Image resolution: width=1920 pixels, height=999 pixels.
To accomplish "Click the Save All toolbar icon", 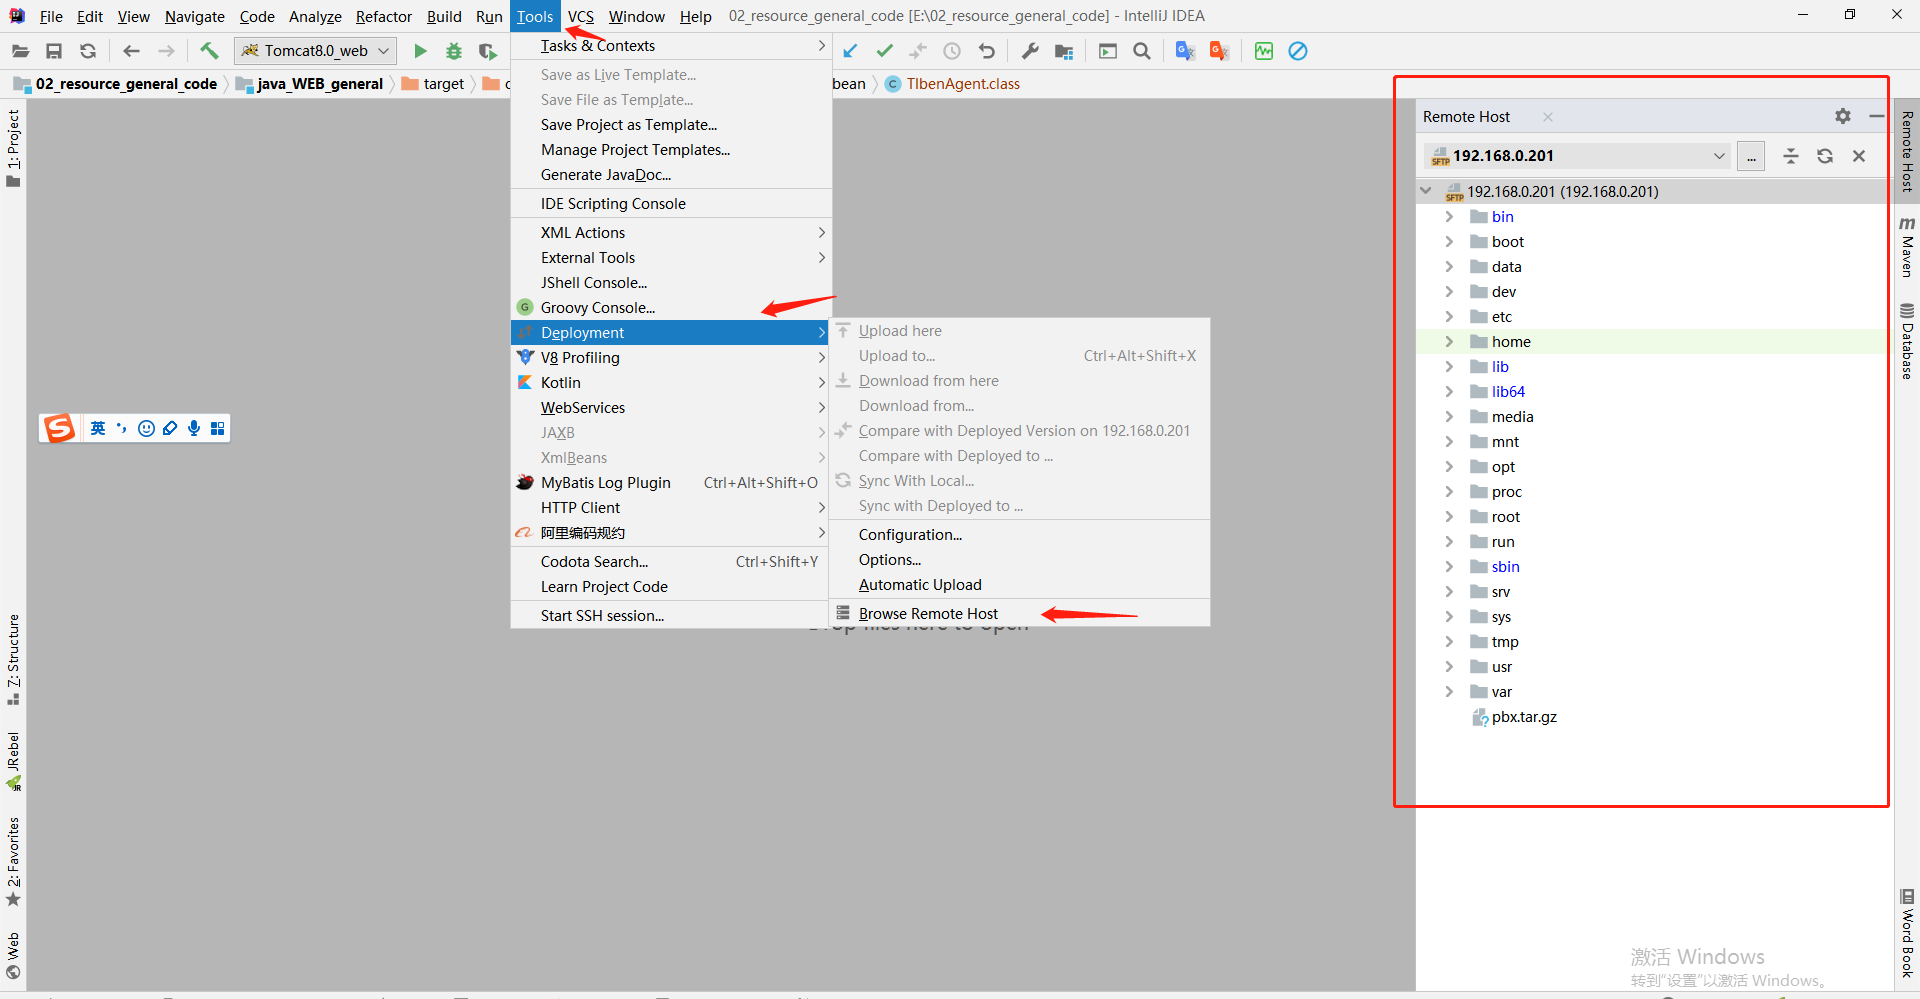I will [54, 51].
